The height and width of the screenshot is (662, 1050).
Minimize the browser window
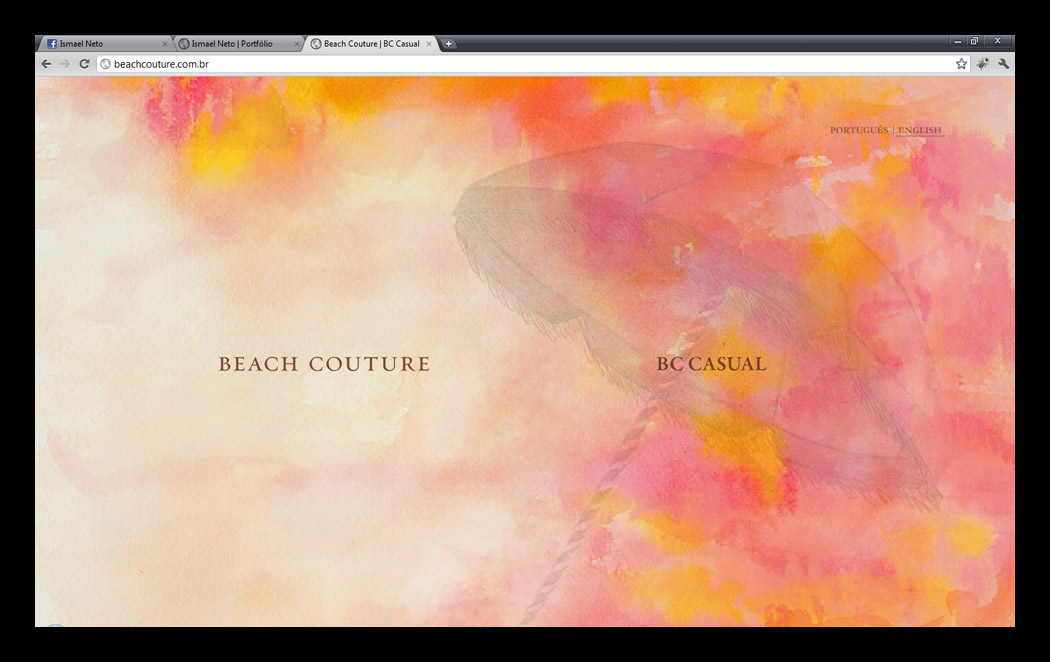click(958, 42)
